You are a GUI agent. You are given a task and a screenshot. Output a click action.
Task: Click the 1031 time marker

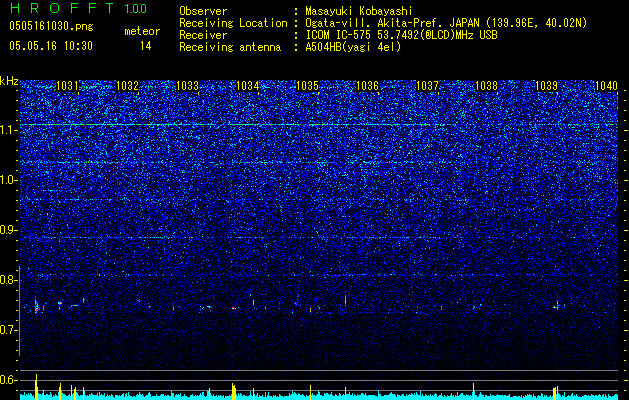coord(67,86)
